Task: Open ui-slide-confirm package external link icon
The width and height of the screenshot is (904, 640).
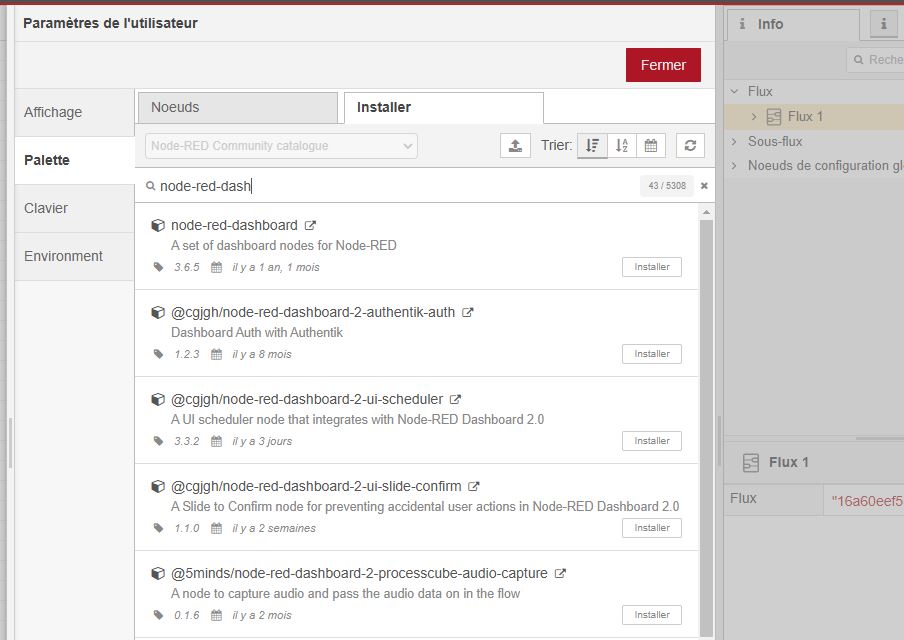Action: (474, 487)
